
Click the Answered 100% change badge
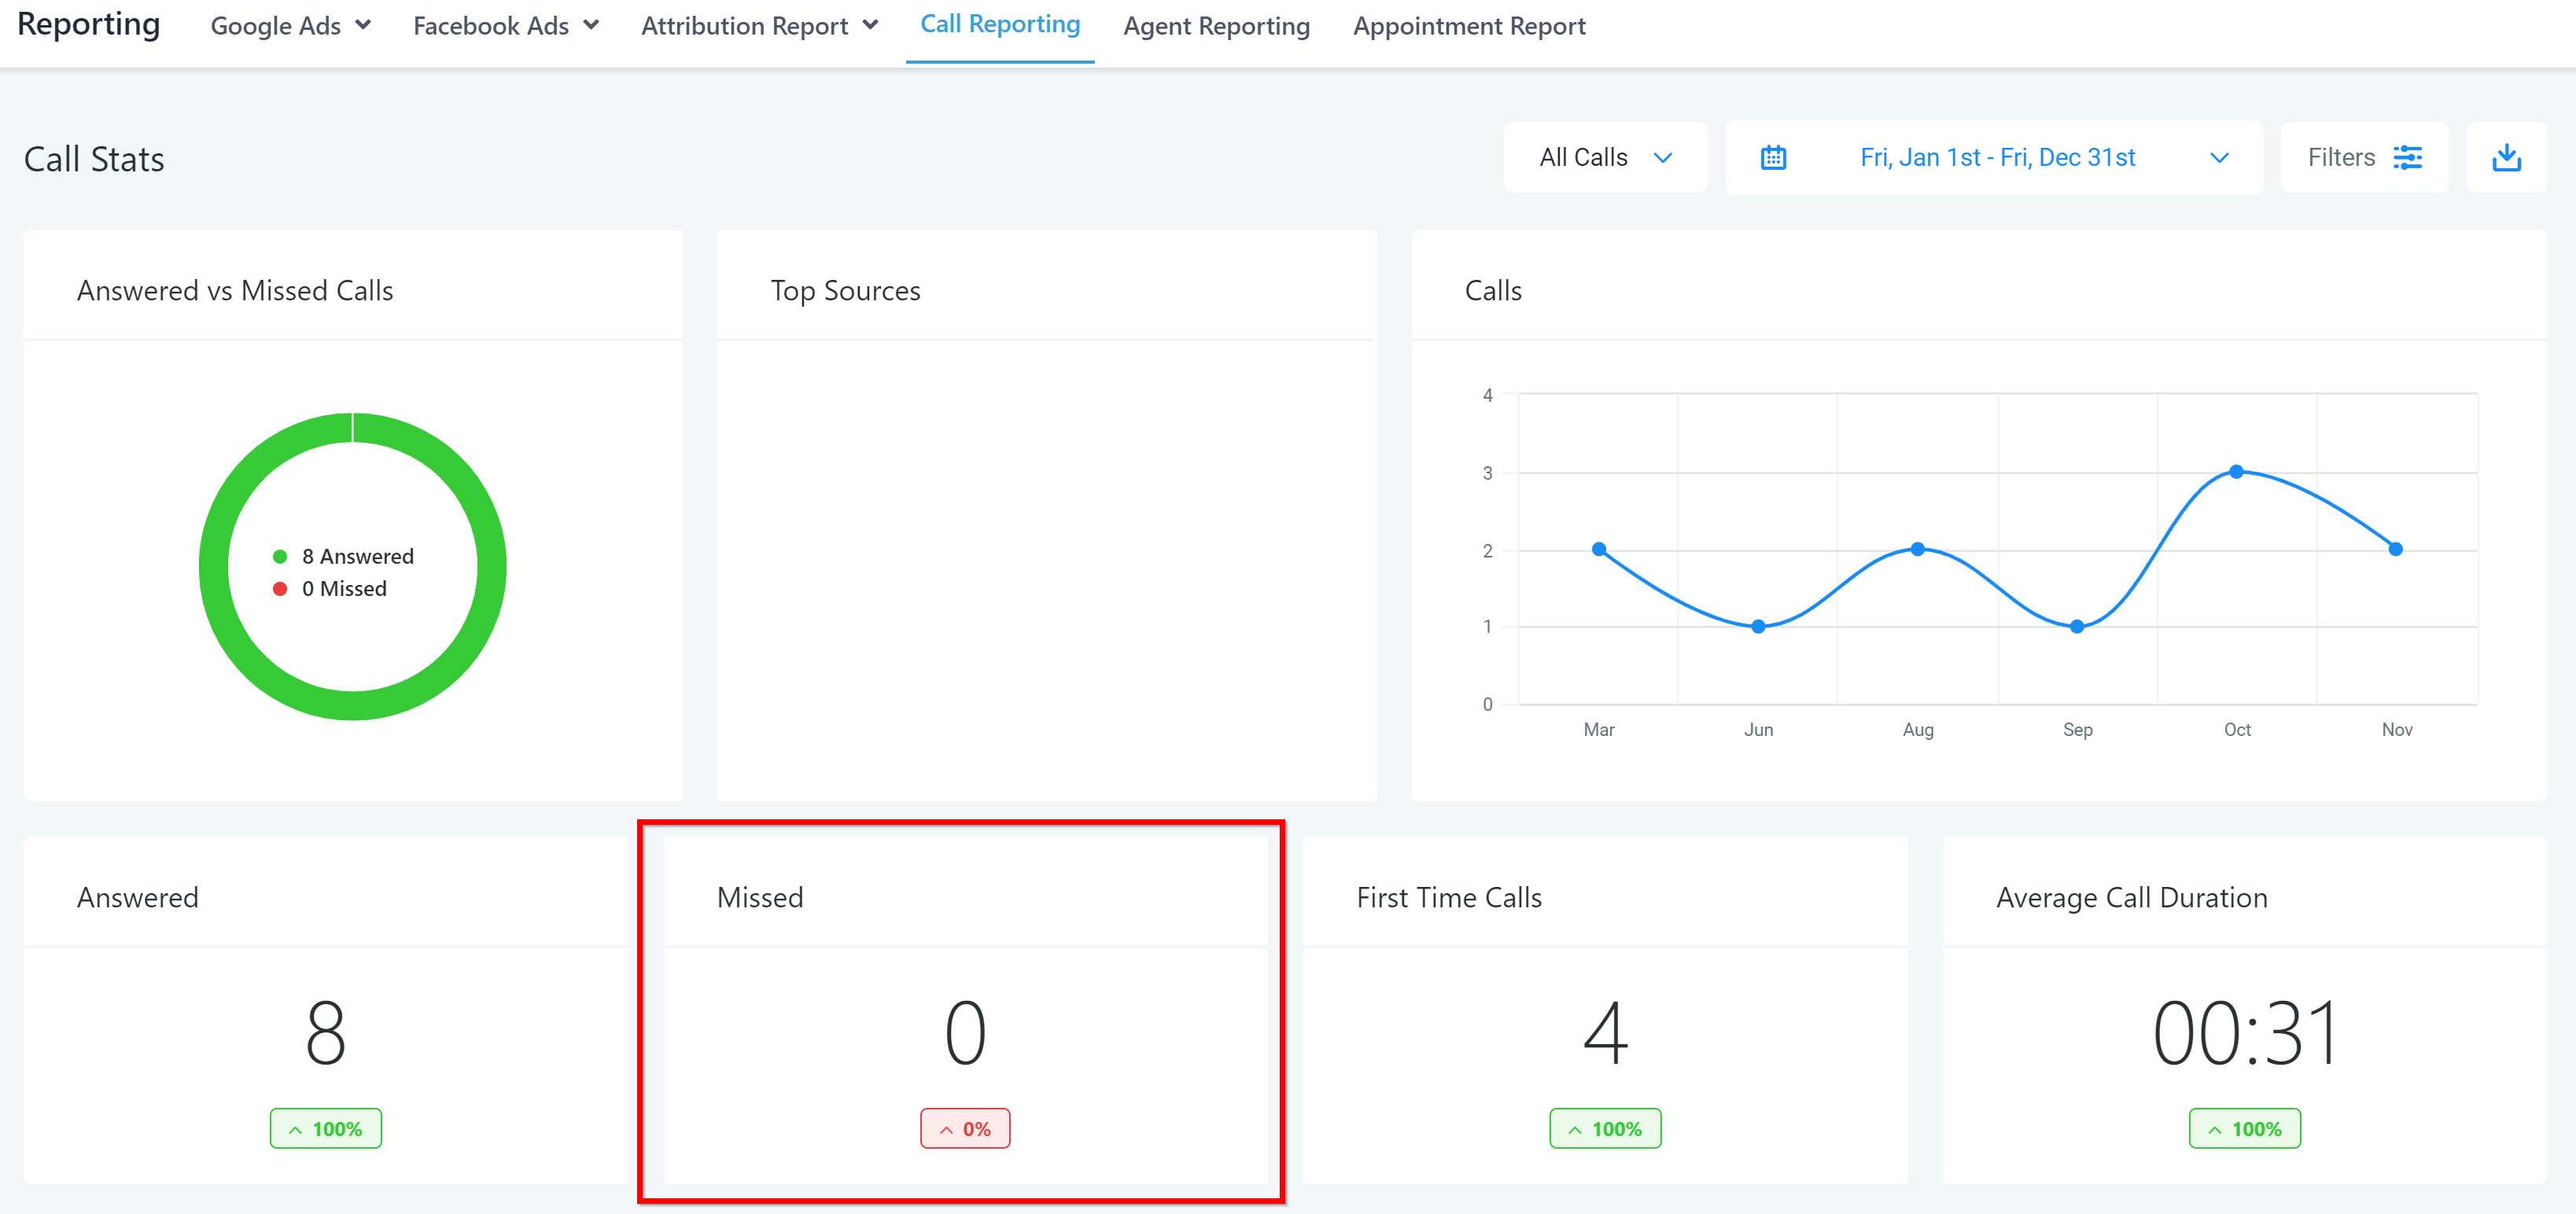pos(325,1128)
